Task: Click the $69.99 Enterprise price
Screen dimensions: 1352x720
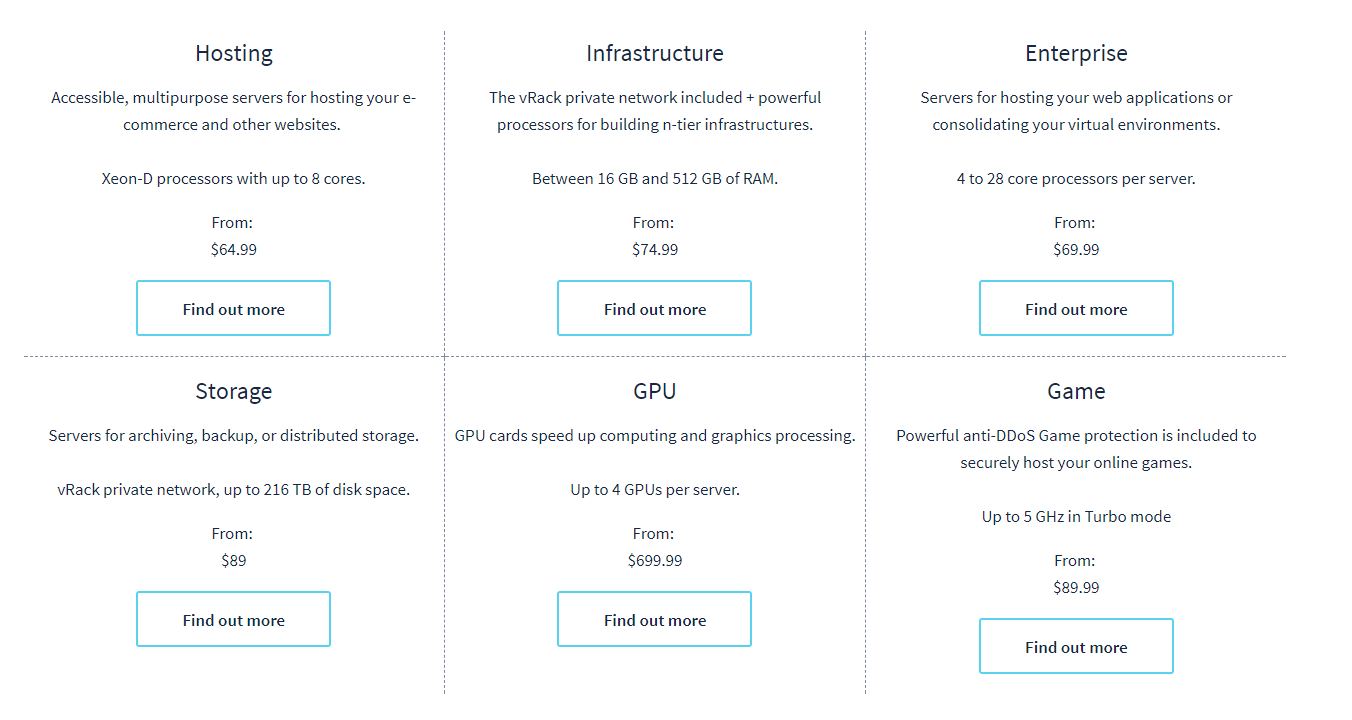Action: tap(1076, 250)
